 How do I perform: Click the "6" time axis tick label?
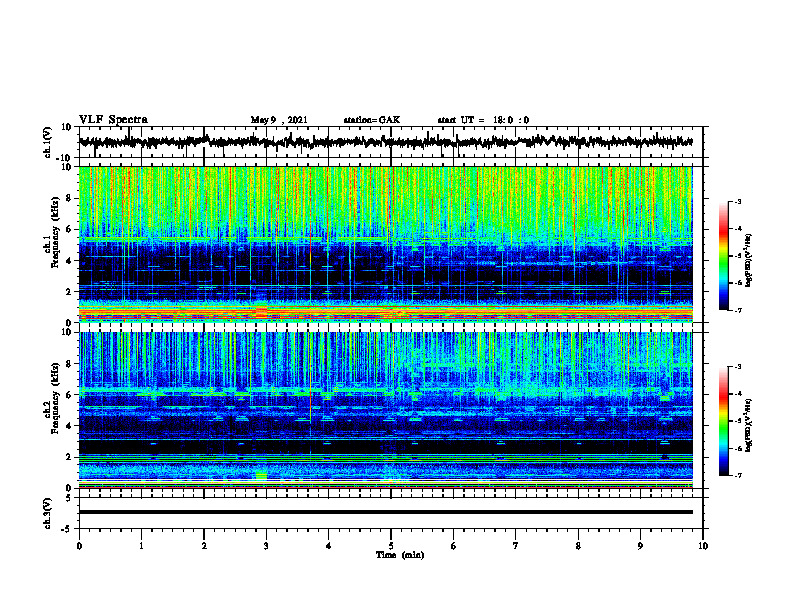click(x=454, y=546)
